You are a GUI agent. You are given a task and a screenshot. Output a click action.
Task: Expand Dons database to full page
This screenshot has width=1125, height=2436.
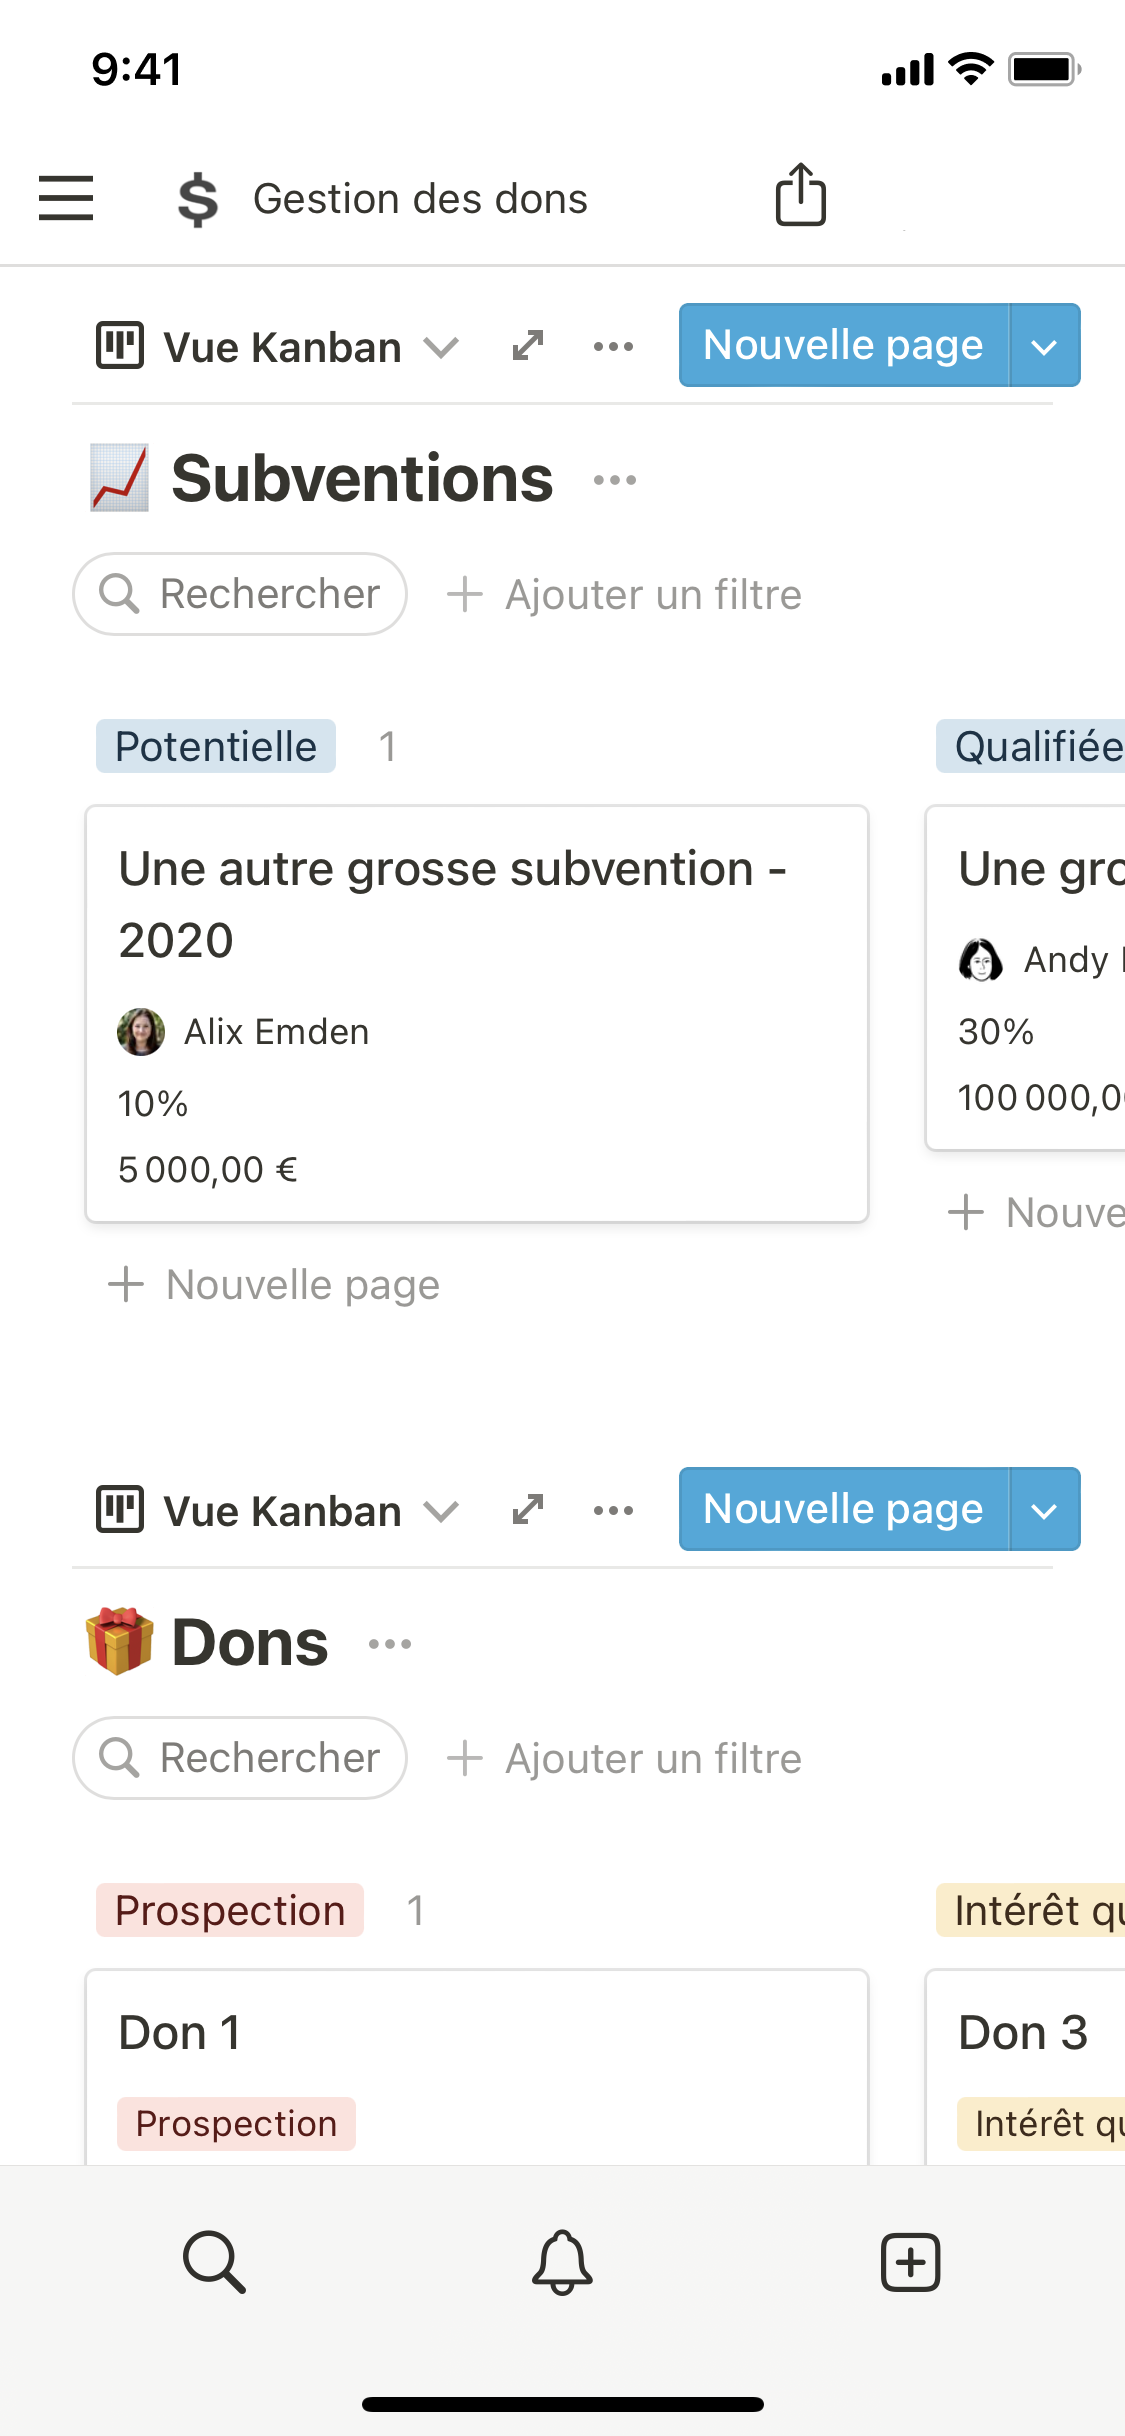(528, 1510)
